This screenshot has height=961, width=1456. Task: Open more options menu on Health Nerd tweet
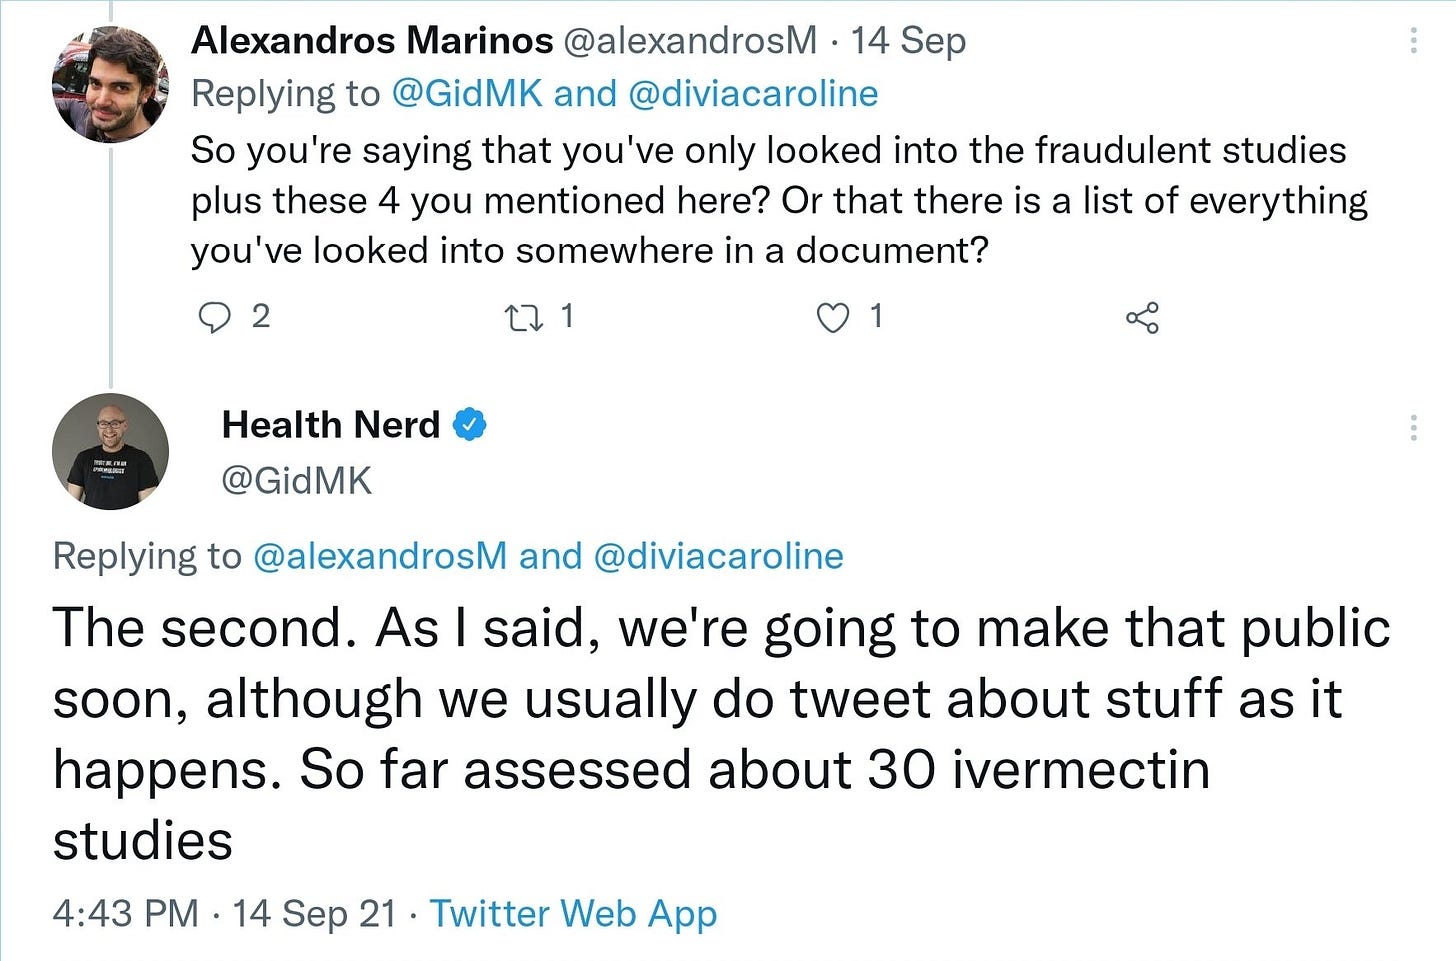1413,428
